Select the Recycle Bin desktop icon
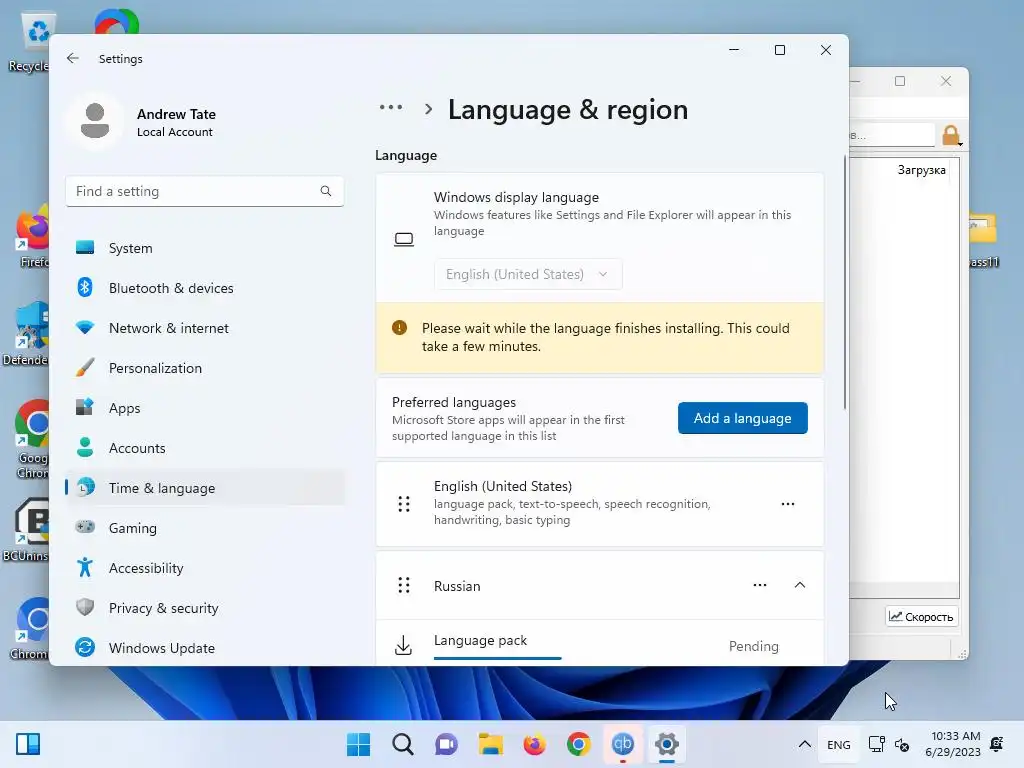The height and width of the screenshot is (768, 1024). click(x=30, y=43)
